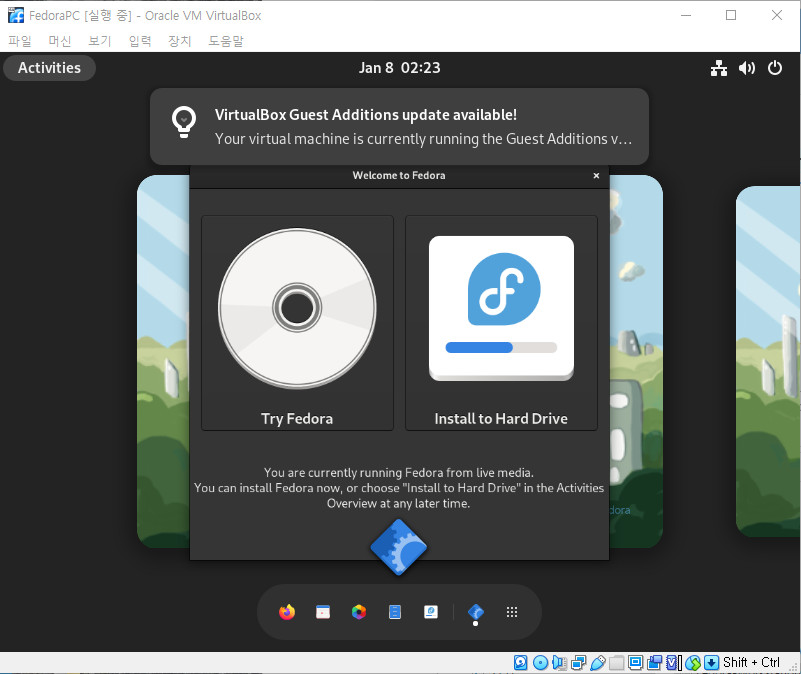Viewport: 801px width, 674px height.
Task: Open the power menu icon
Action: coord(775,68)
